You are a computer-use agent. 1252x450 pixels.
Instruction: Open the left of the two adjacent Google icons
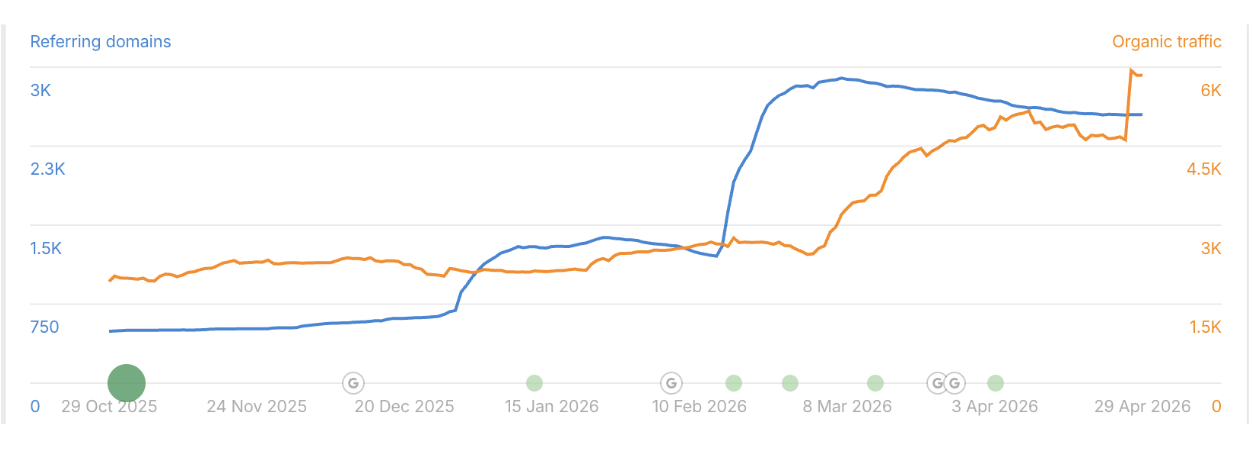tap(937, 382)
